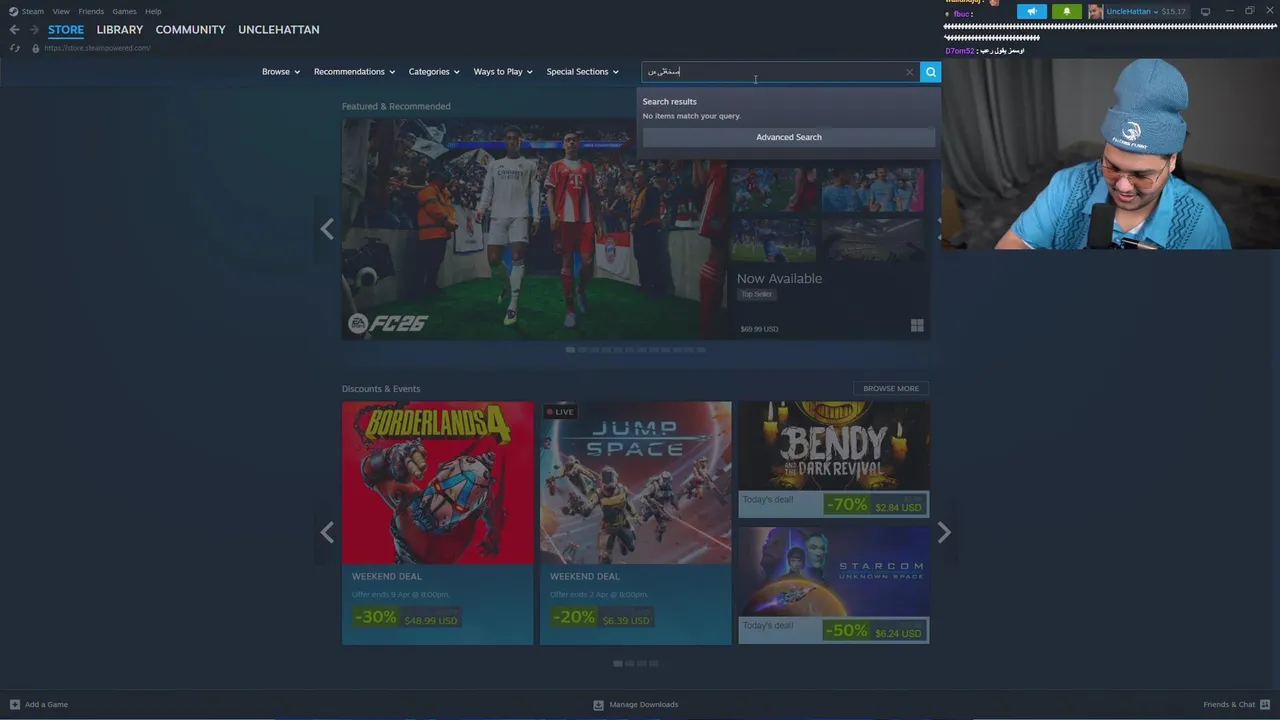This screenshot has width=1280, height=720.
Task: Switch to the COMMUNITY tab
Action: click(190, 30)
